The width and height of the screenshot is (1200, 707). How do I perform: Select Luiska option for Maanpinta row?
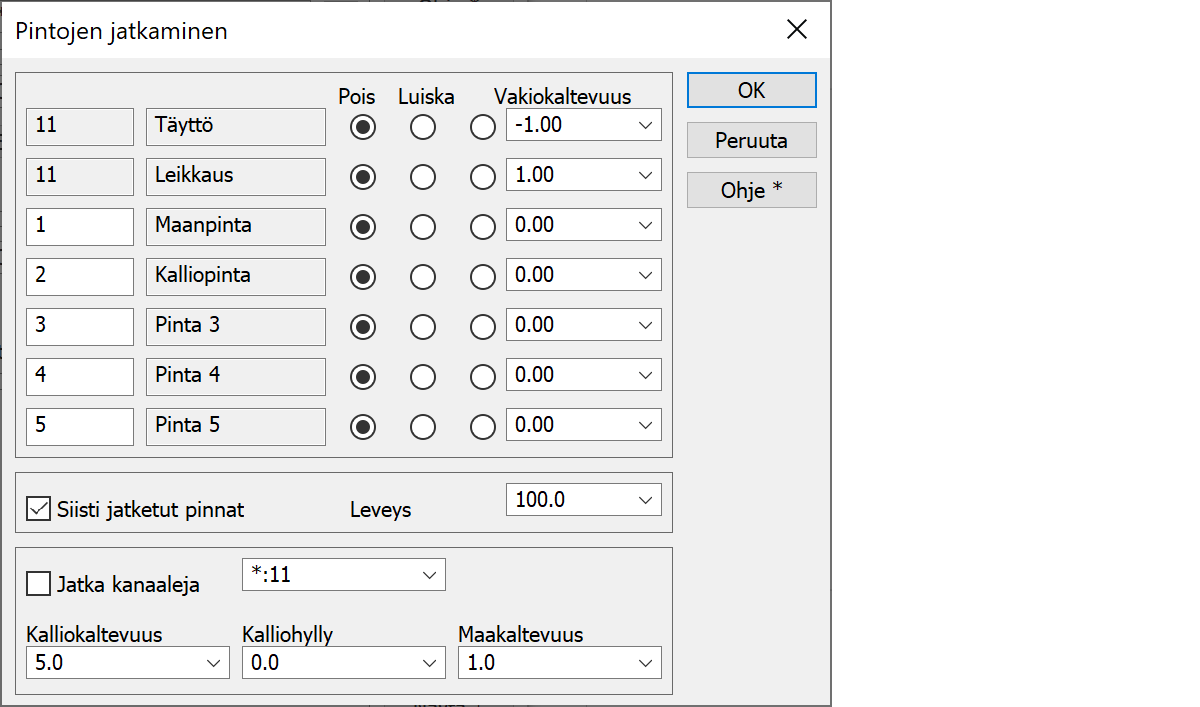(423, 227)
